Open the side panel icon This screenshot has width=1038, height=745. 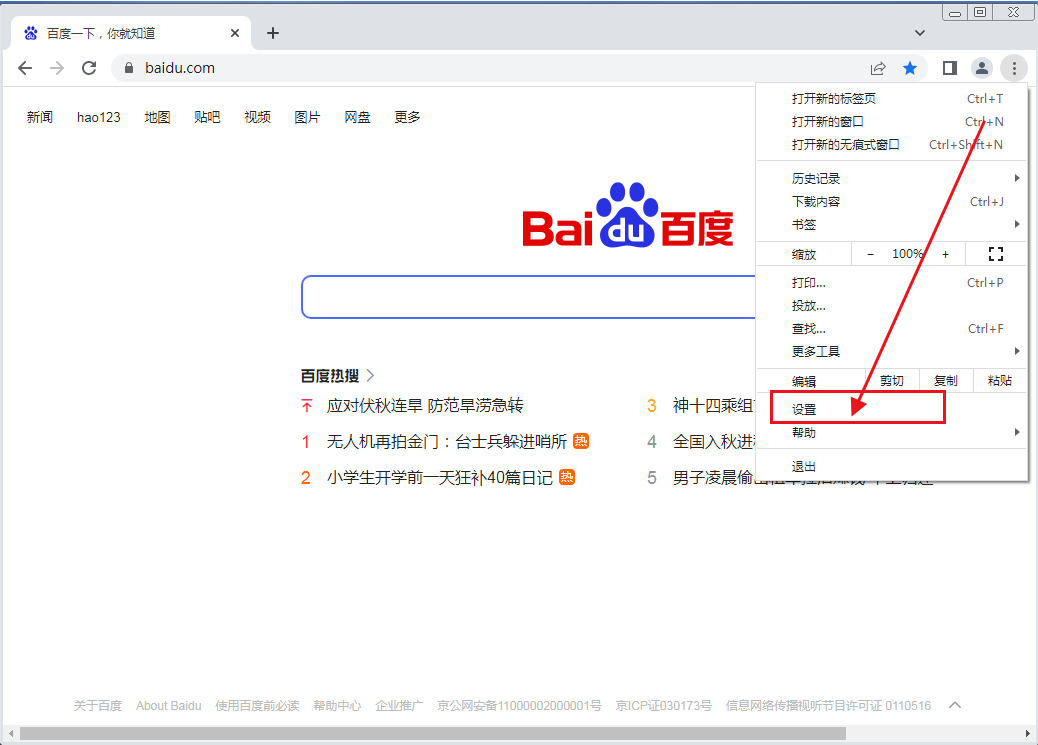click(949, 68)
